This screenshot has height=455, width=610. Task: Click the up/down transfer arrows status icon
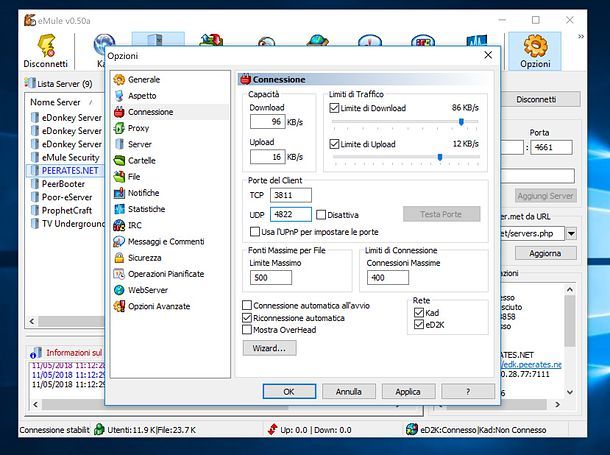point(272,429)
